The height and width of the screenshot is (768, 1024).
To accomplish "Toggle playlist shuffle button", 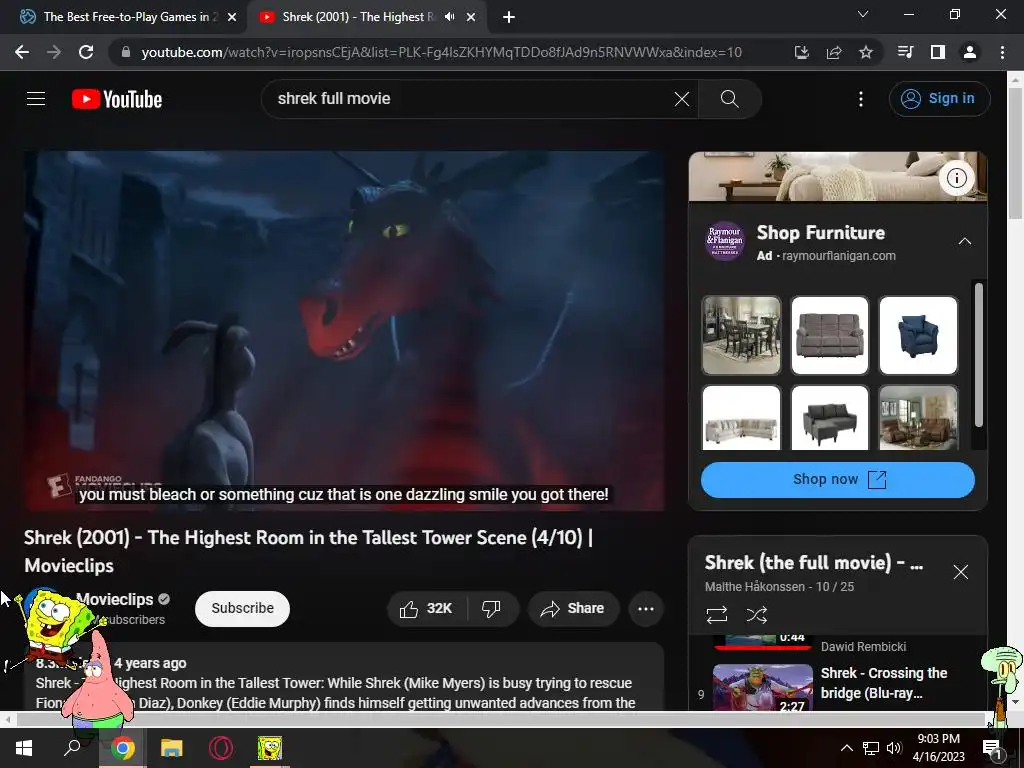I will click(x=757, y=615).
